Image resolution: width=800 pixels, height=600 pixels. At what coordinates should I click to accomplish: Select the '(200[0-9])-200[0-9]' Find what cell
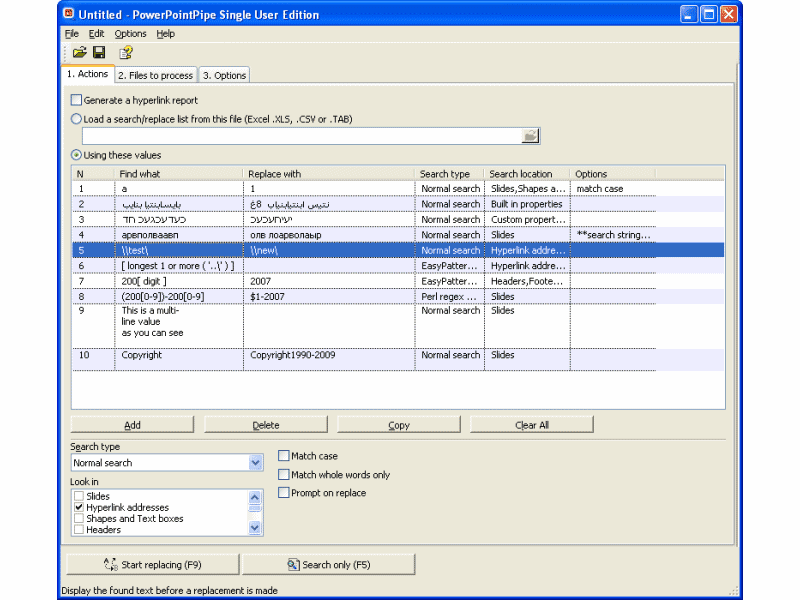179,296
